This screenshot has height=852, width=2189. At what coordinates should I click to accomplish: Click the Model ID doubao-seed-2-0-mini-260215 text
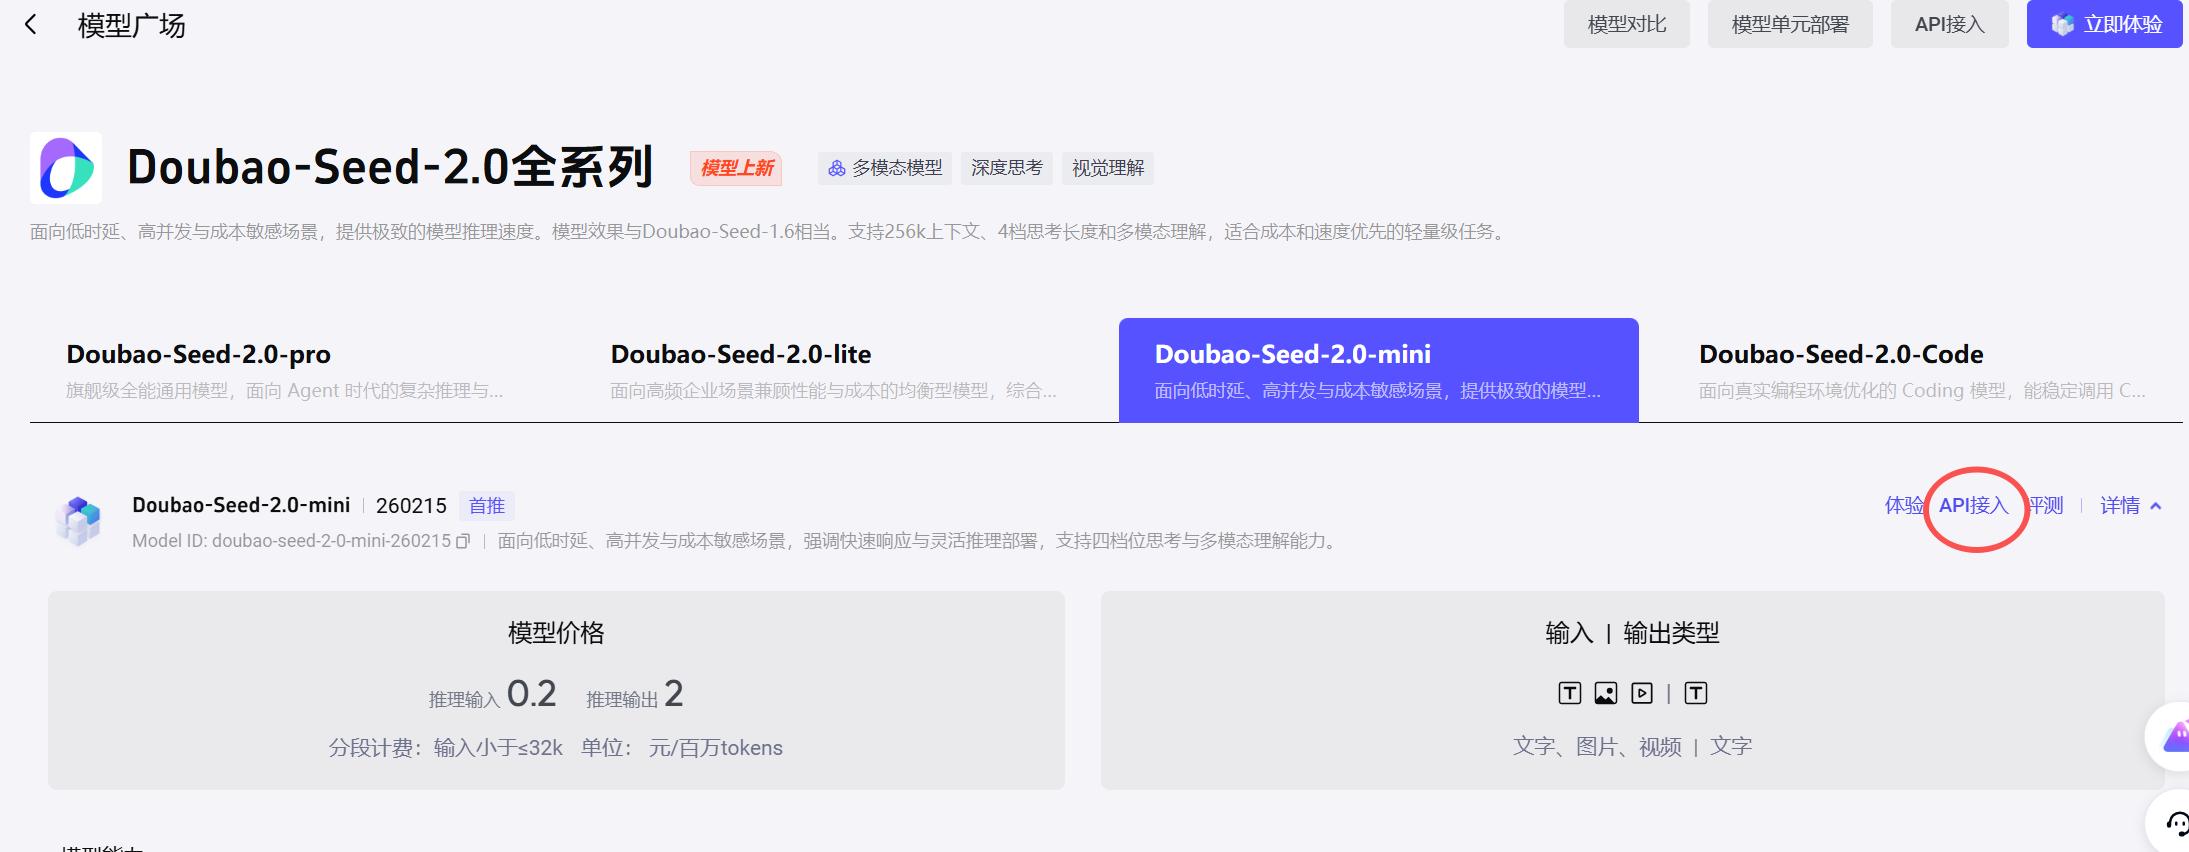[x=292, y=541]
